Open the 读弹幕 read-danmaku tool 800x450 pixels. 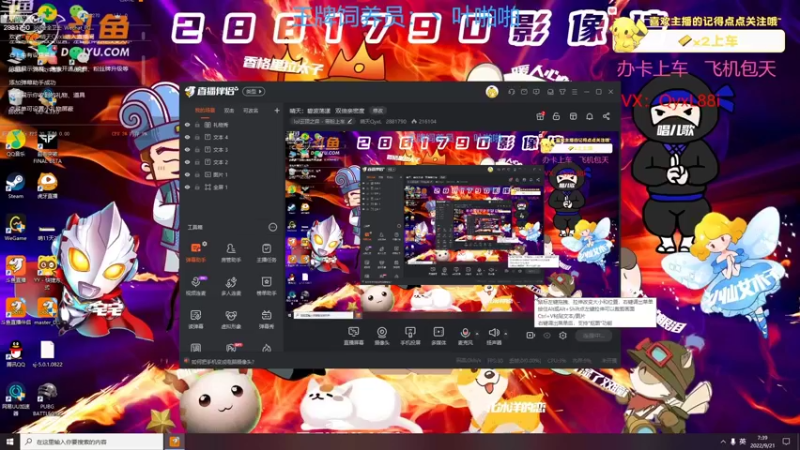(195, 319)
